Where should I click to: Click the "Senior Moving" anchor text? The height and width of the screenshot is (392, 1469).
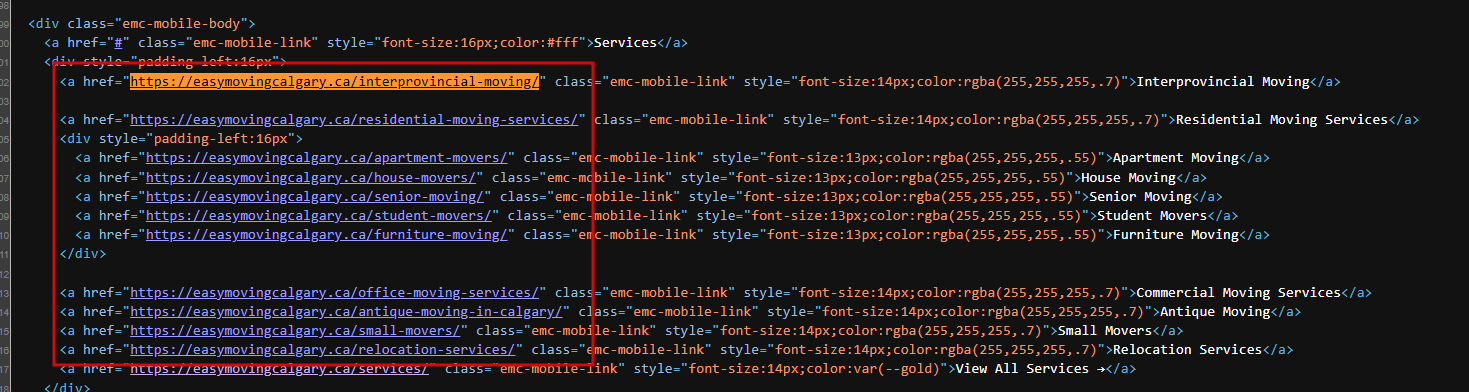point(1140,196)
